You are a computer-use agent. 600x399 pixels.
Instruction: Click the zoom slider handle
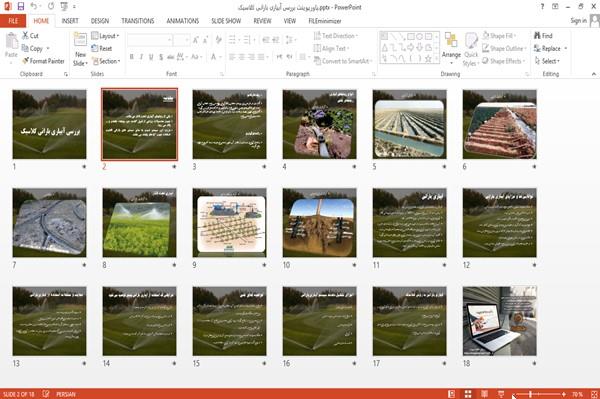point(530,394)
